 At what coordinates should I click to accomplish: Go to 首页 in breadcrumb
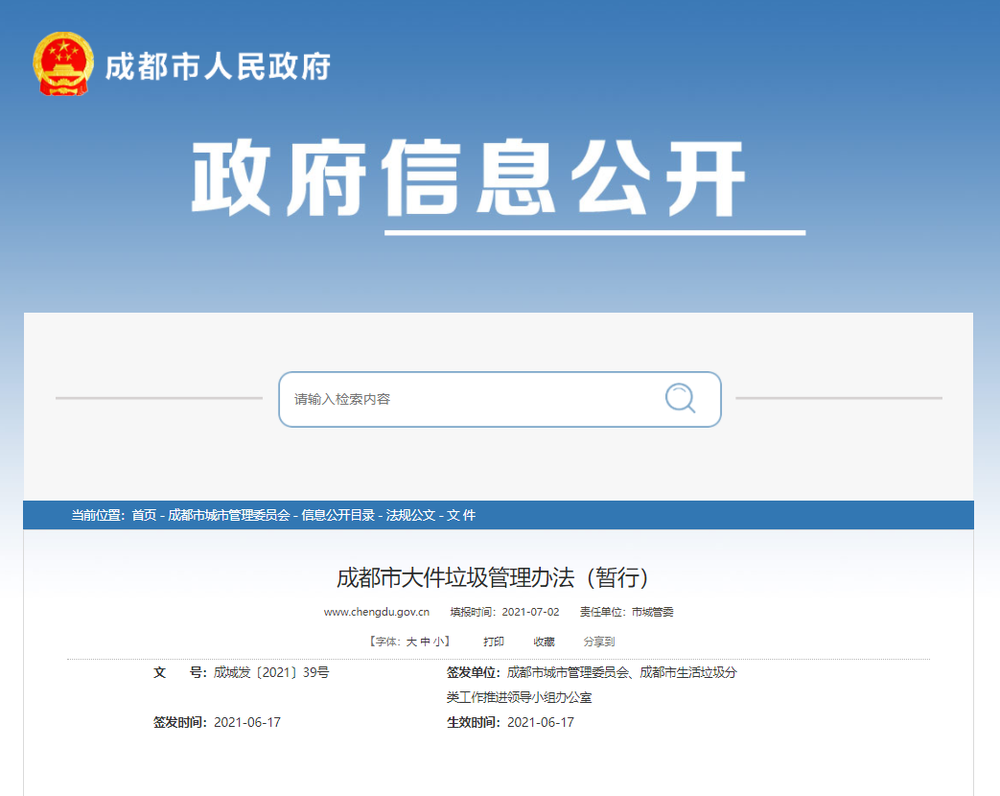click(x=144, y=515)
